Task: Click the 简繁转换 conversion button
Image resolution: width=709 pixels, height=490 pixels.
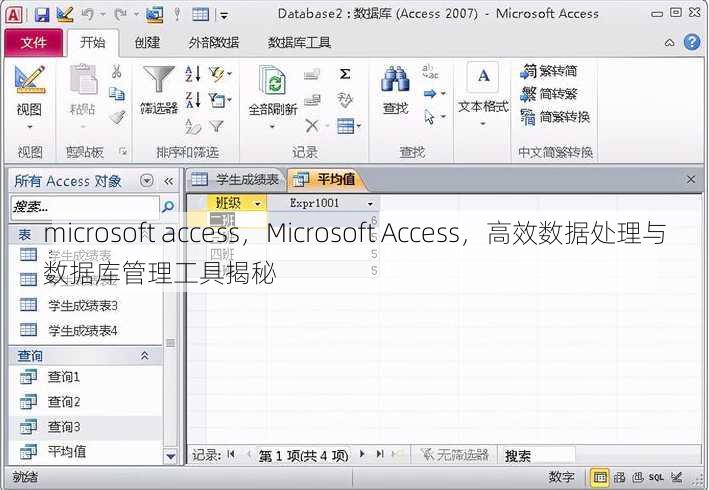Action: [555, 117]
